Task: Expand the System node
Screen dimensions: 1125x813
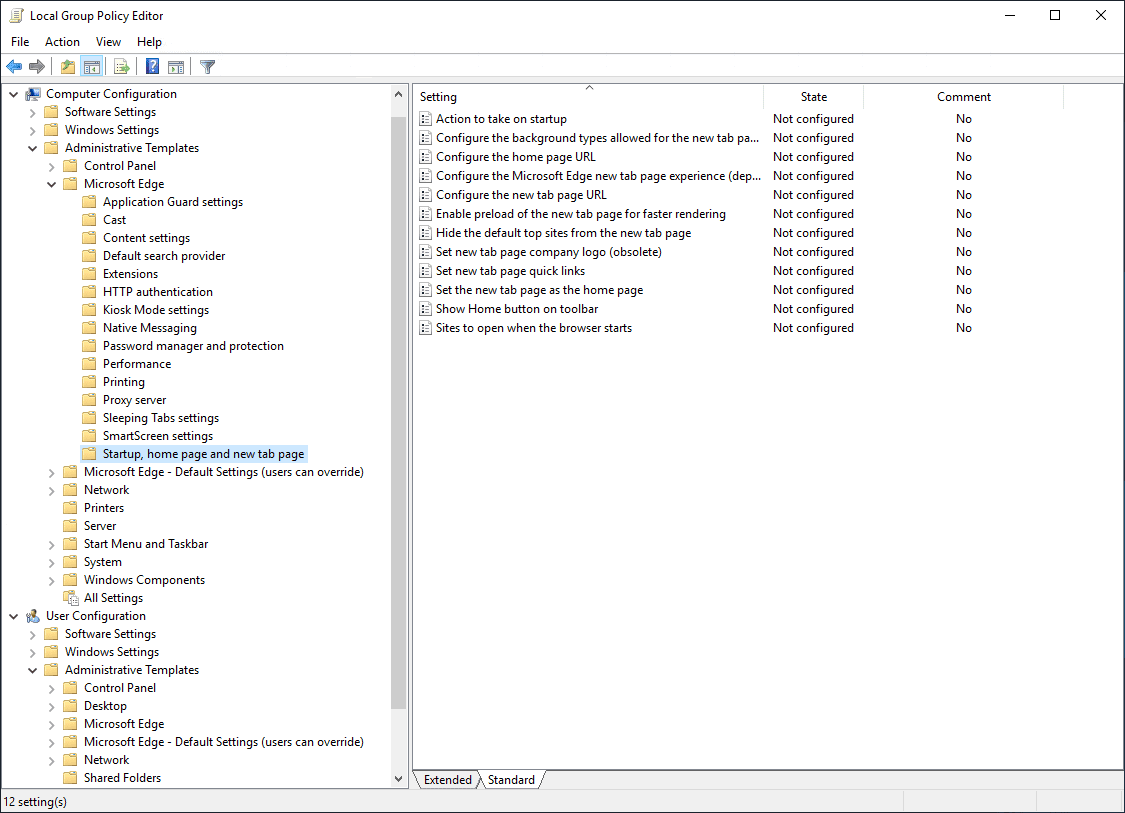Action: point(52,563)
